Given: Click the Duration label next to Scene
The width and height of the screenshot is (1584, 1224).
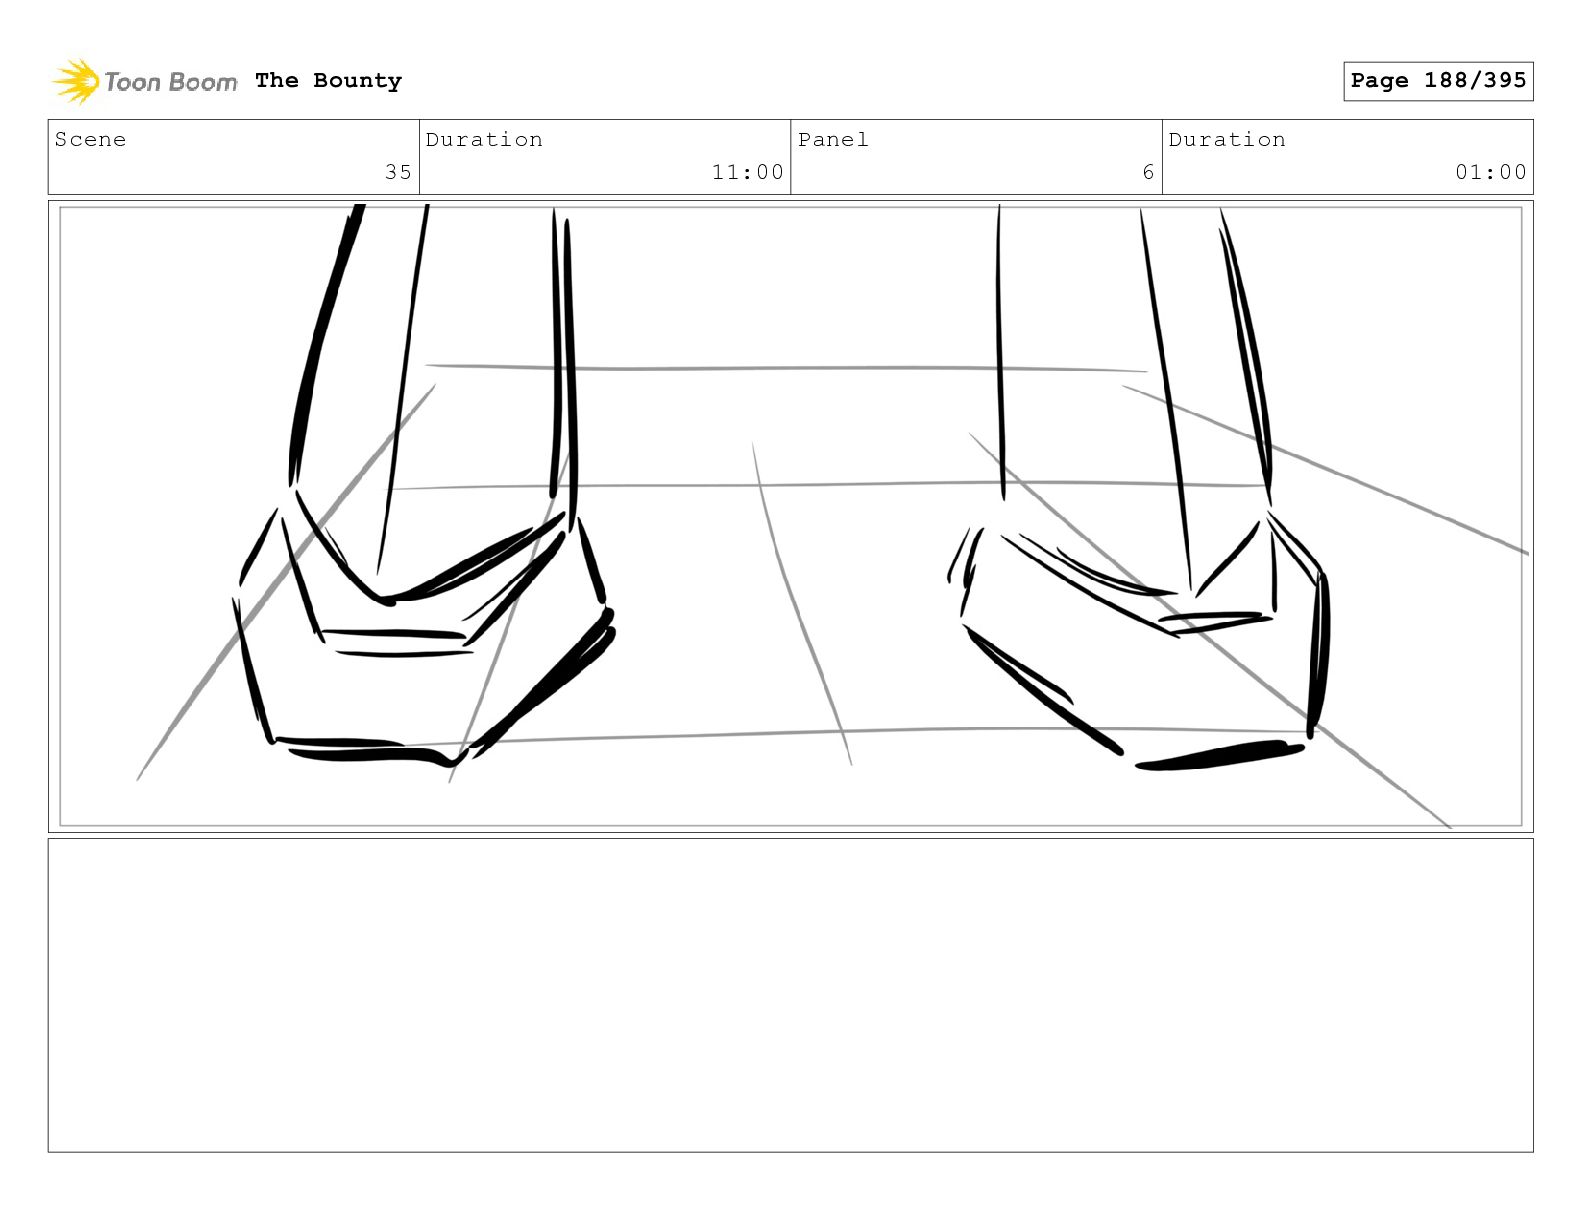Looking at the screenshot, I should click(484, 140).
